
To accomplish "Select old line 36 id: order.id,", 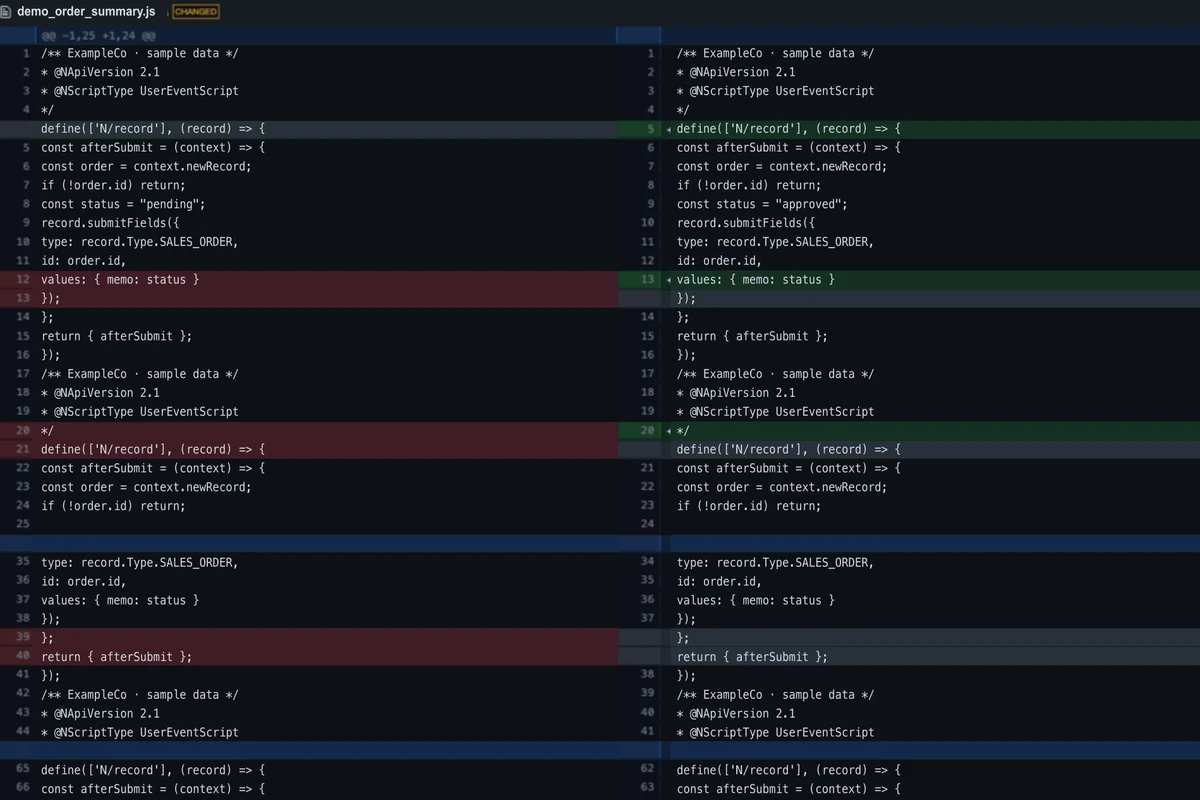I will pyautogui.click(x=83, y=581).
